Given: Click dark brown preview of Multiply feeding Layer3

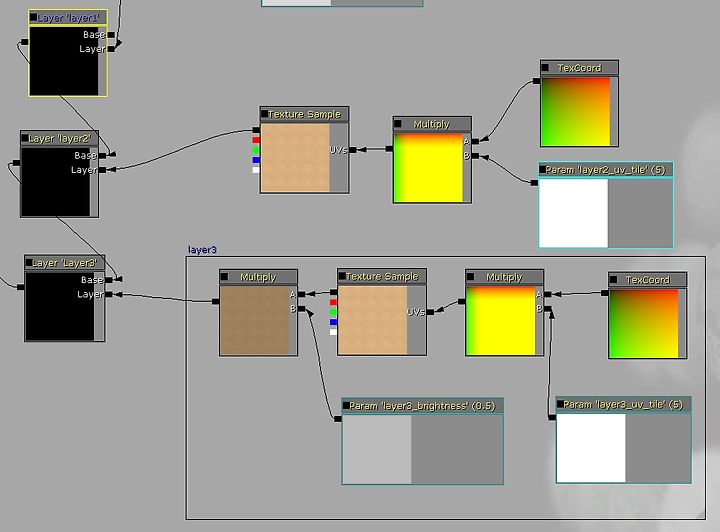Looking at the screenshot, I should pyautogui.click(x=254, y=320).
